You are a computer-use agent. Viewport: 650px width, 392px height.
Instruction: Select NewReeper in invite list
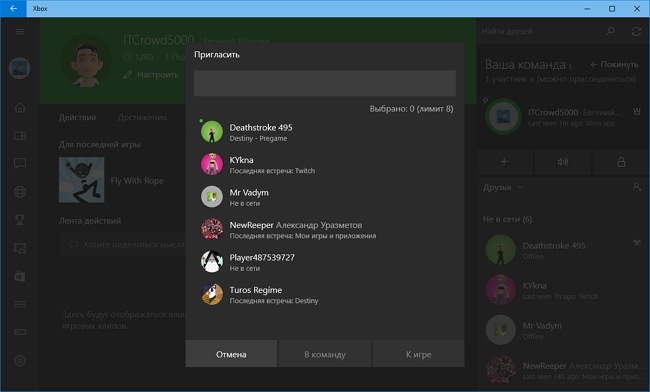point(325,229)
